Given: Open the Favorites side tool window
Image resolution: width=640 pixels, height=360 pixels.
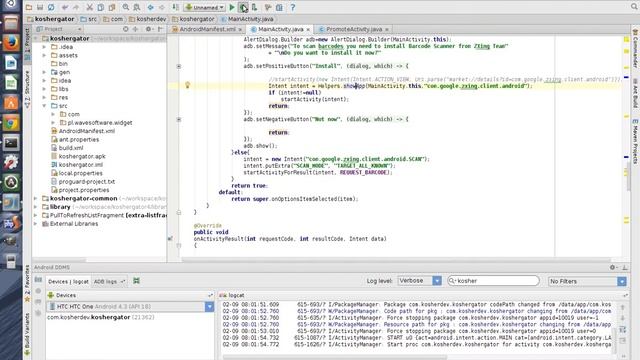Looking at the screenshot, I should (x=27, y=283).
